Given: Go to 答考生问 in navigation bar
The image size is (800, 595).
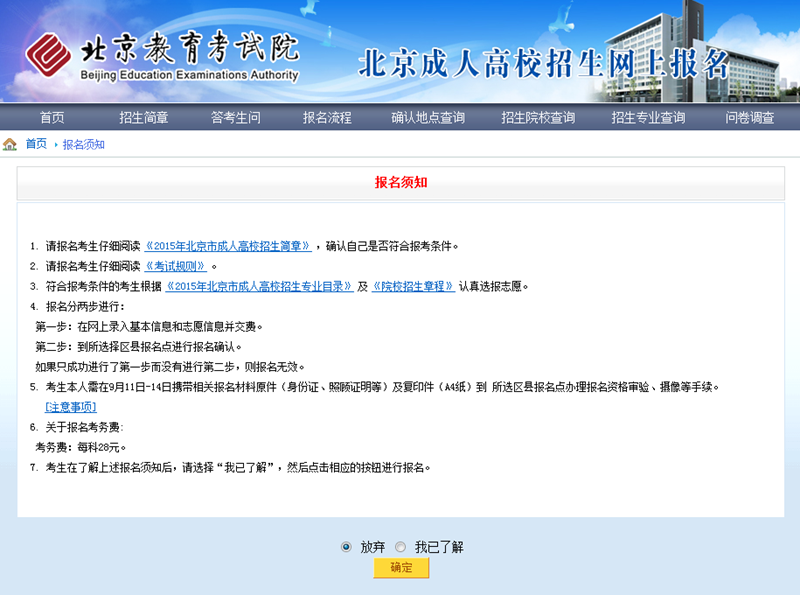Looking at the screenshot, I should click(235, 117).
